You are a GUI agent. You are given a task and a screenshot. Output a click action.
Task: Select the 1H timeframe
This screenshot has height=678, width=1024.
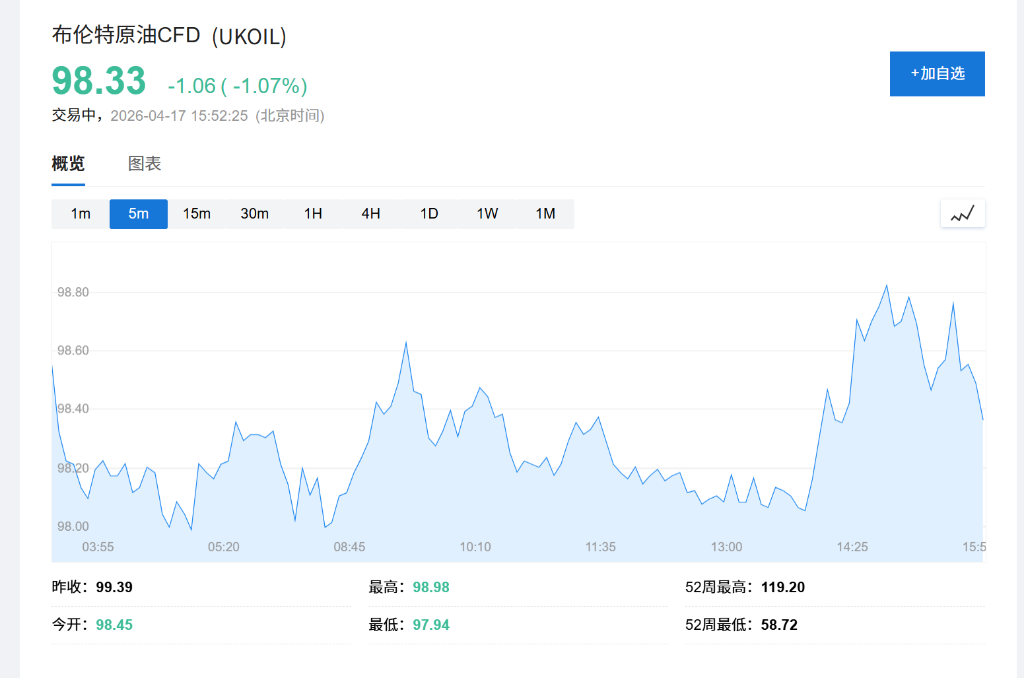point(312,213)
